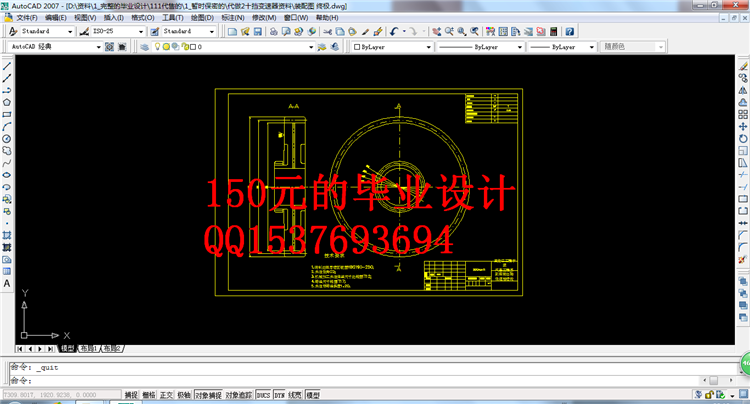Toggle 对象捕捉 object snap

coord(208,395)
